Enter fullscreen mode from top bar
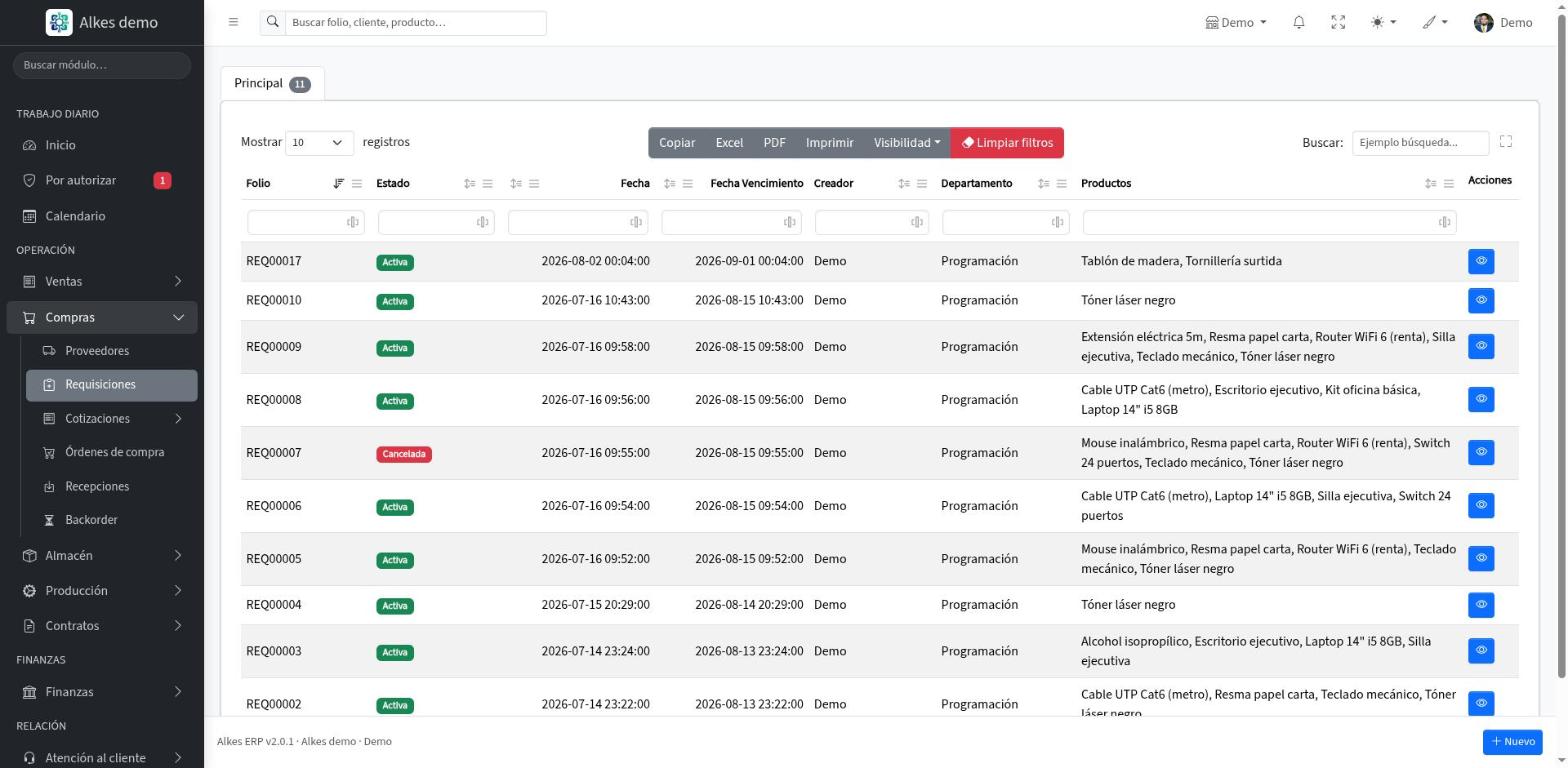The image size is (1568, 768). (x=1338, y=22)
